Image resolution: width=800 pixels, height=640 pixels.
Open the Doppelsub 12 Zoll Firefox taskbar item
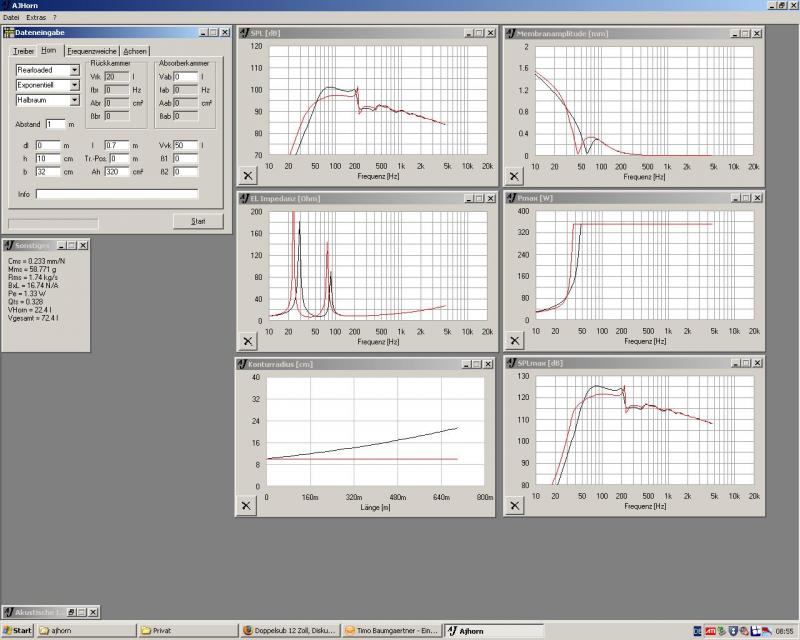click(288, 631)
